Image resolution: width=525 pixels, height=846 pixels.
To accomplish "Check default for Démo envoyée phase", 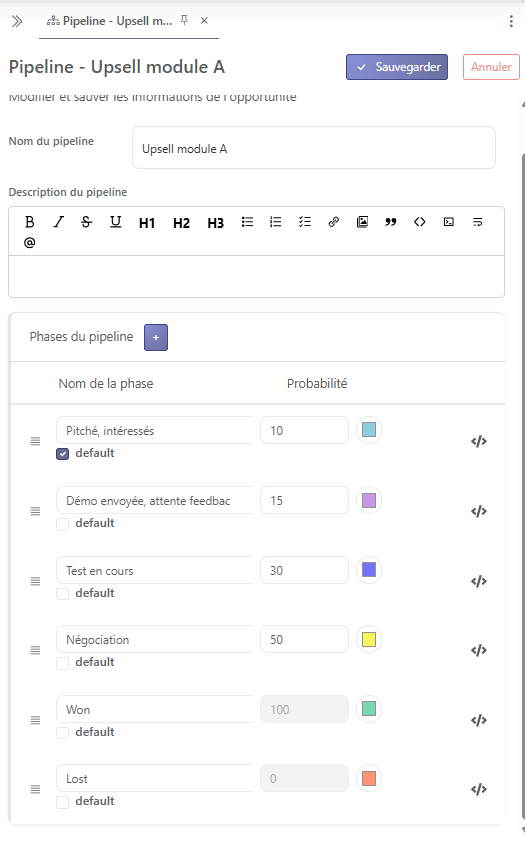I will [63, 524].
